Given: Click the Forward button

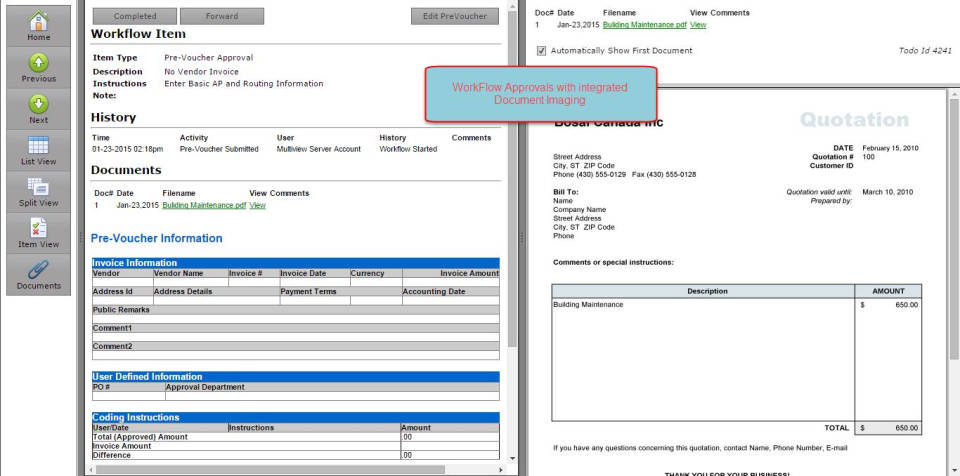Looking at the screenshot, I should [x=221, y=17].
